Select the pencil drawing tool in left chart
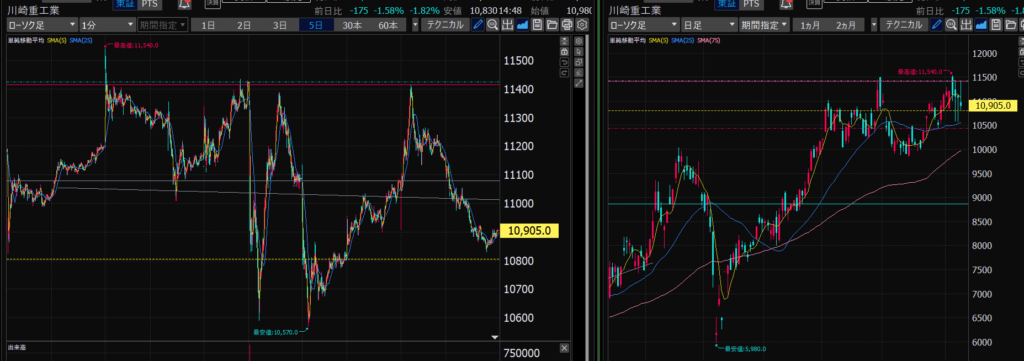 coord(477,25)
